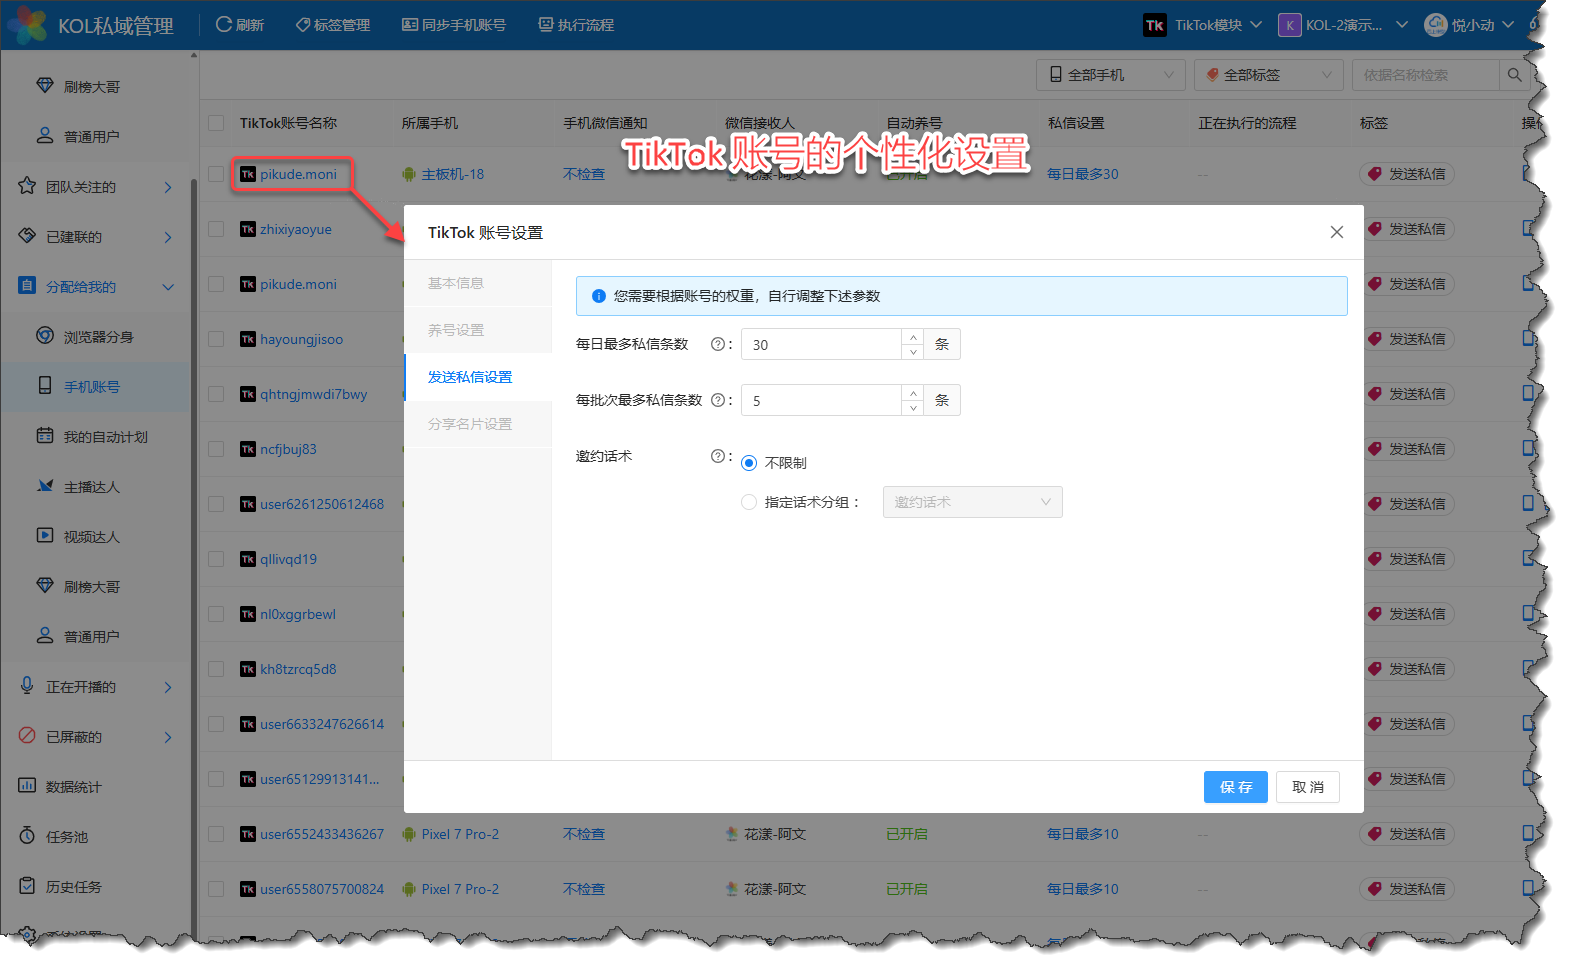
Task: Open the 全部标签 tag filter dropdown
Action: coord(1268,75)
